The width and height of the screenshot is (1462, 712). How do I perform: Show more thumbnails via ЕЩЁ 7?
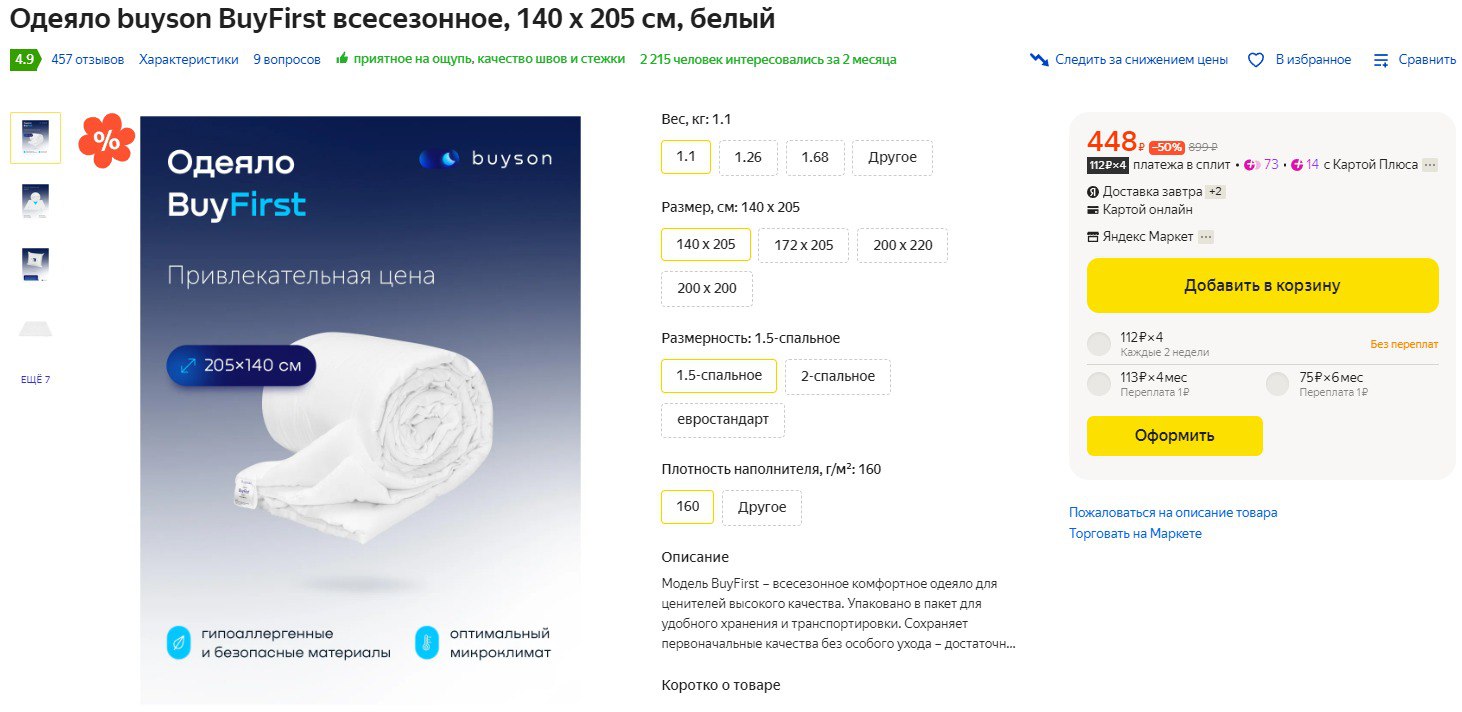(35, 380)
